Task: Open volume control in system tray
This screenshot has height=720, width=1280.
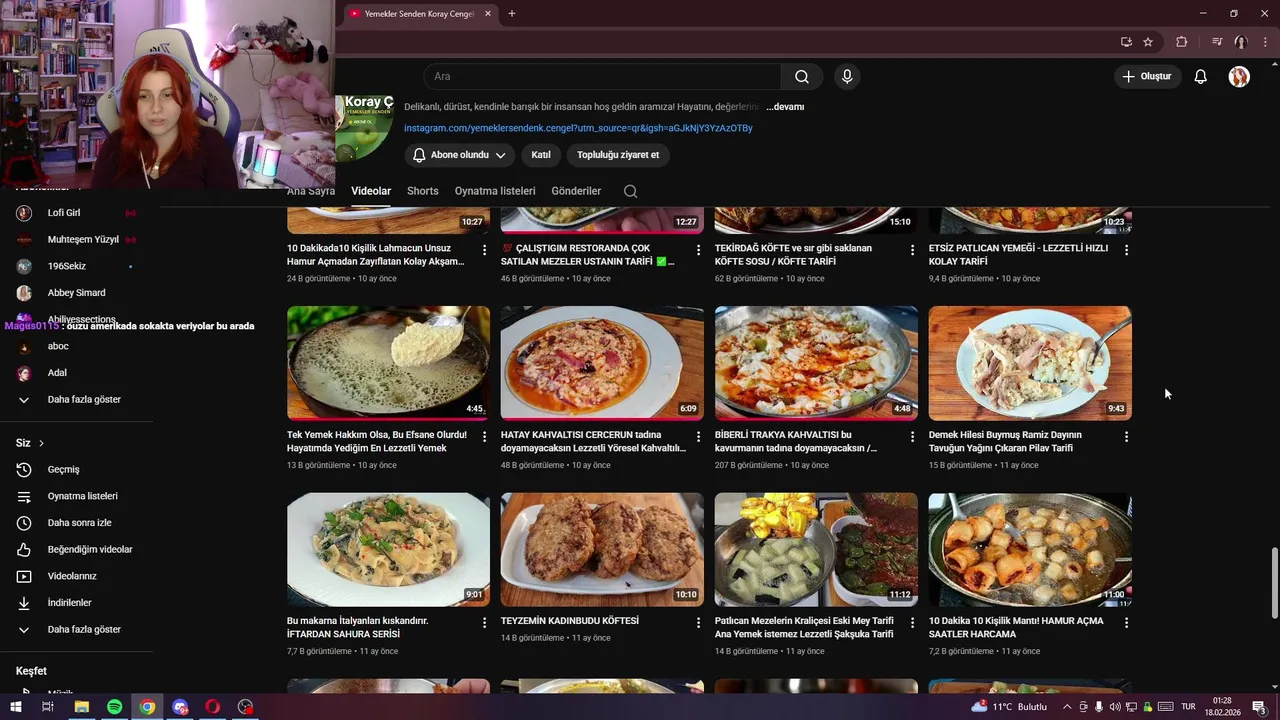Action: click(x=1115, y=707)
